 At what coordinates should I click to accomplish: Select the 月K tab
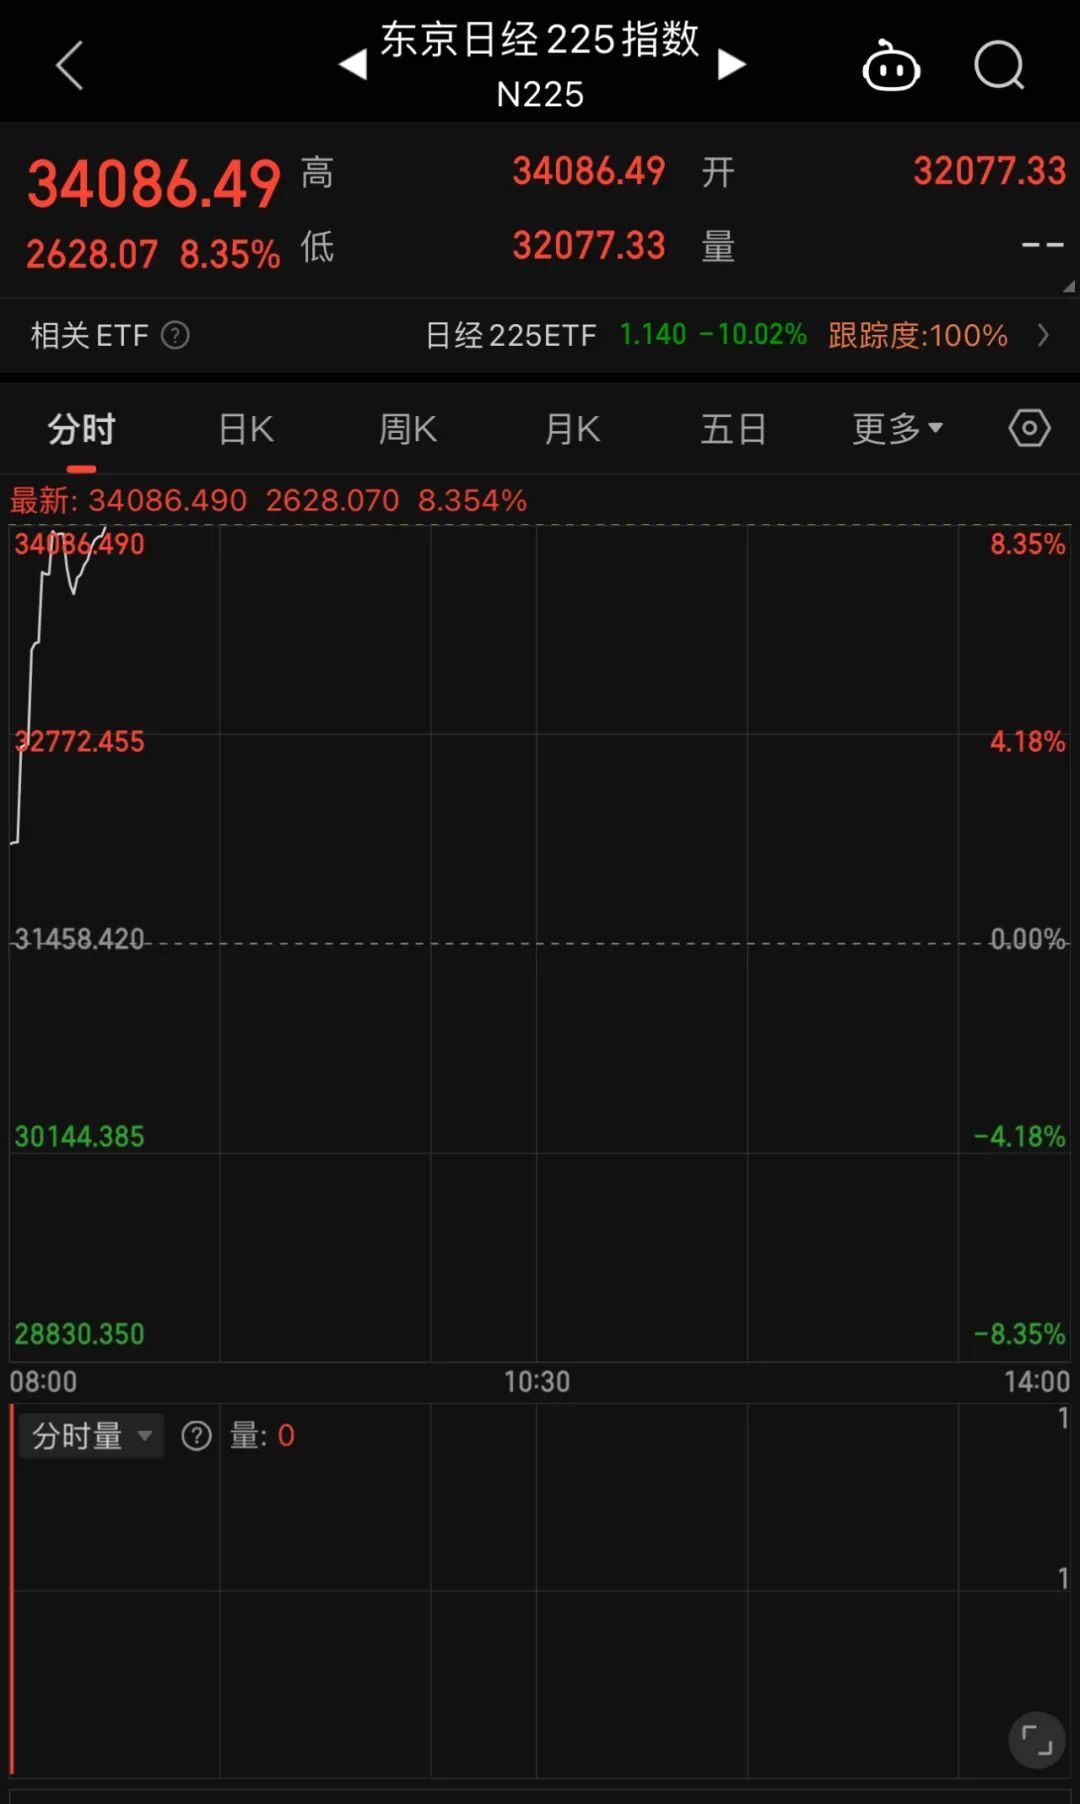pos(572,429)
